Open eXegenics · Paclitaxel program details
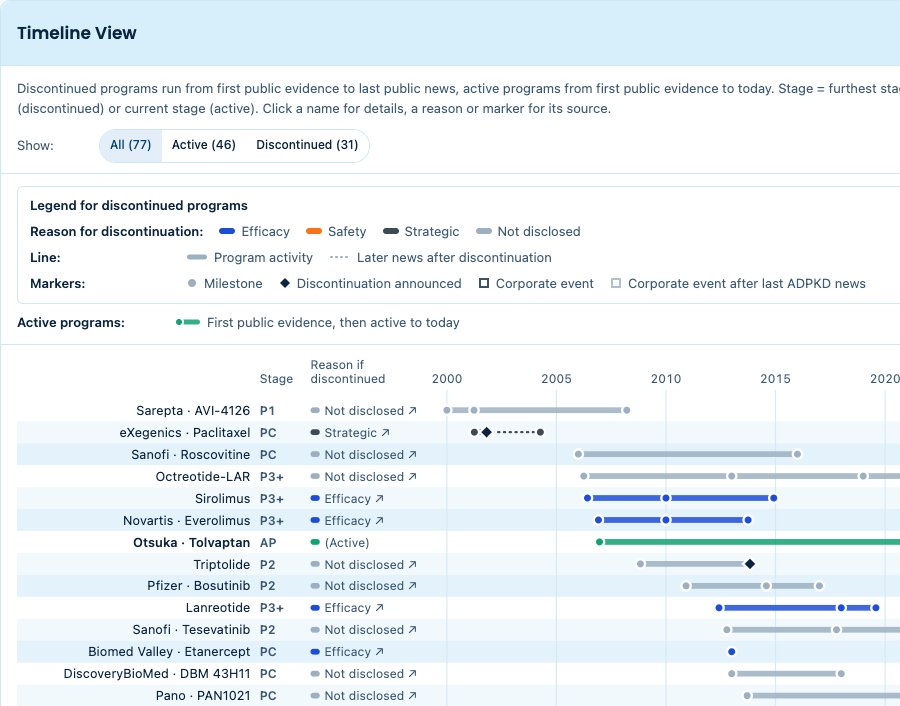900x706 pixels. (x=185, y=432)
